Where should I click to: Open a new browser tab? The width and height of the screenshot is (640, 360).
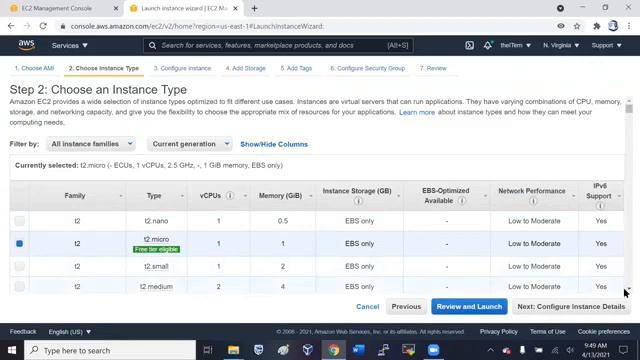coord(254,8)
